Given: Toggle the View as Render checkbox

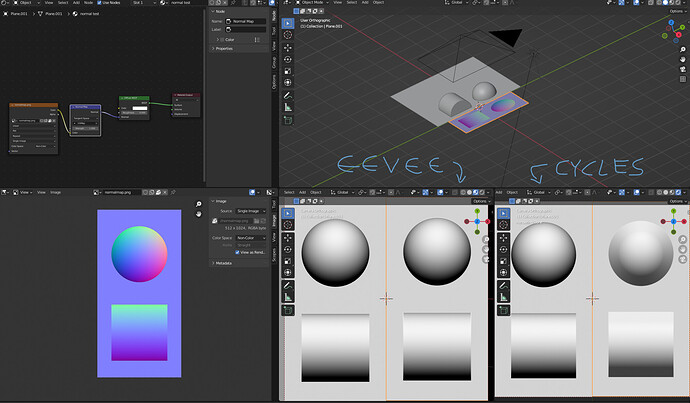Looking at the screenshot, I should click(237, 252).
